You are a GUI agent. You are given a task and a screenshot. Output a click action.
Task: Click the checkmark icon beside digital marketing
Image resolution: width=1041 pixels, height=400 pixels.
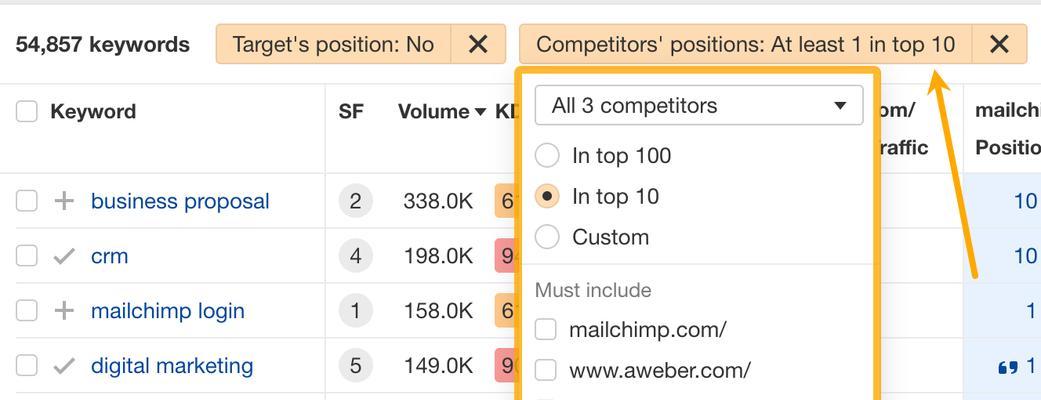pyautogui.click(x=64, y=365)
